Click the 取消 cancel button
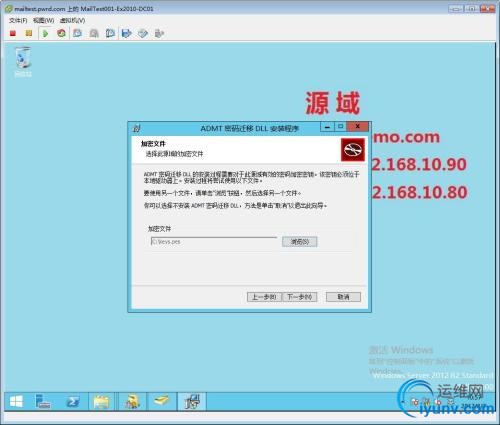Screen dimensions: 500x425 (343, 297)
